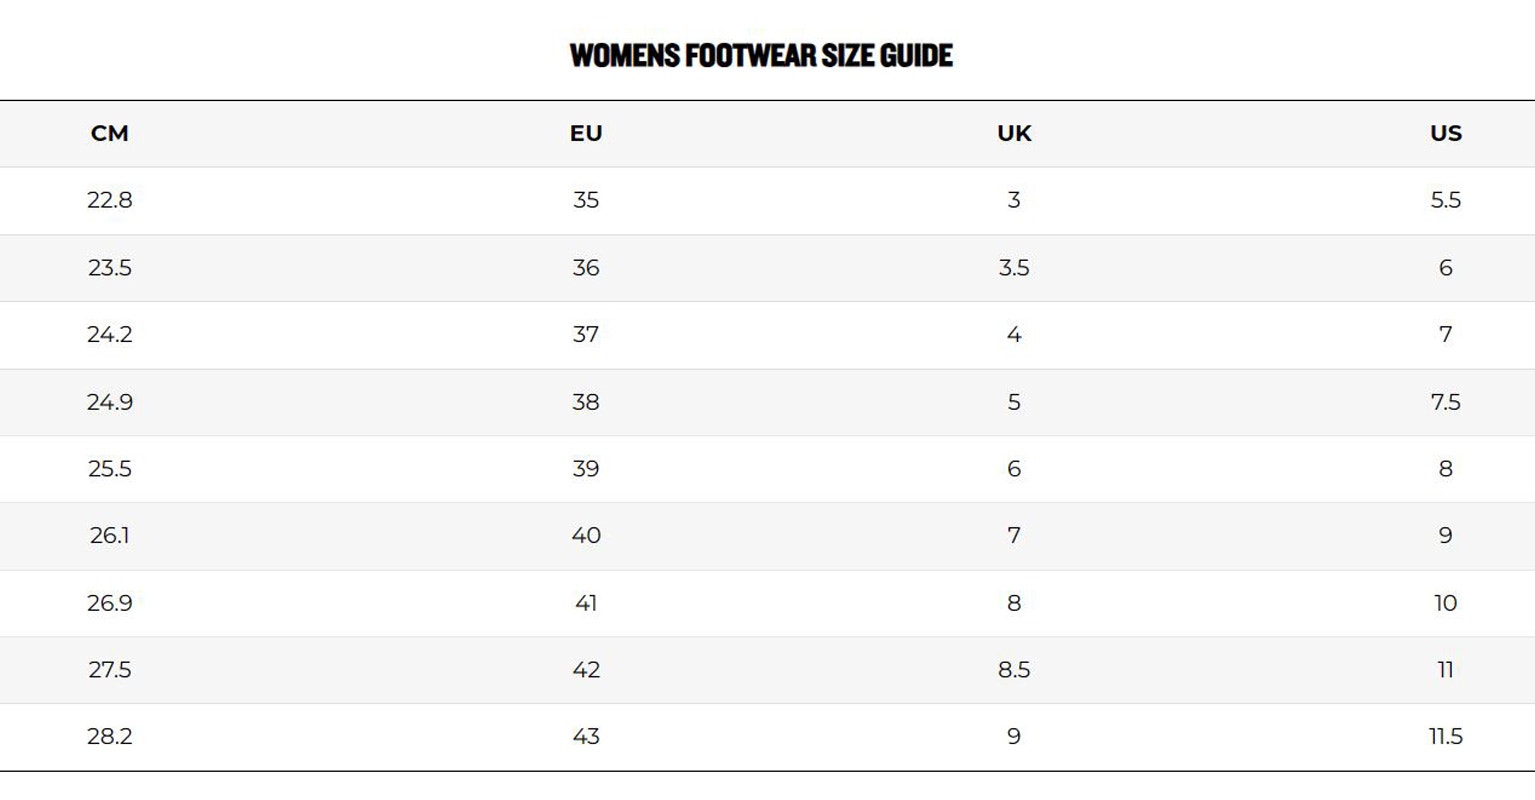Click the 24.2 cm cell

pos(110,335)
